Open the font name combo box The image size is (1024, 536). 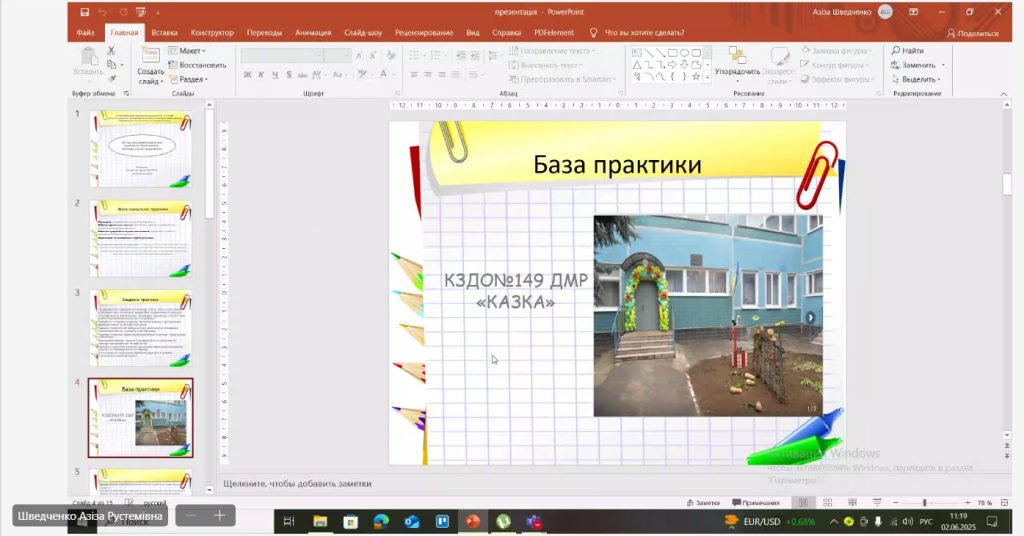tap(282, 56)
